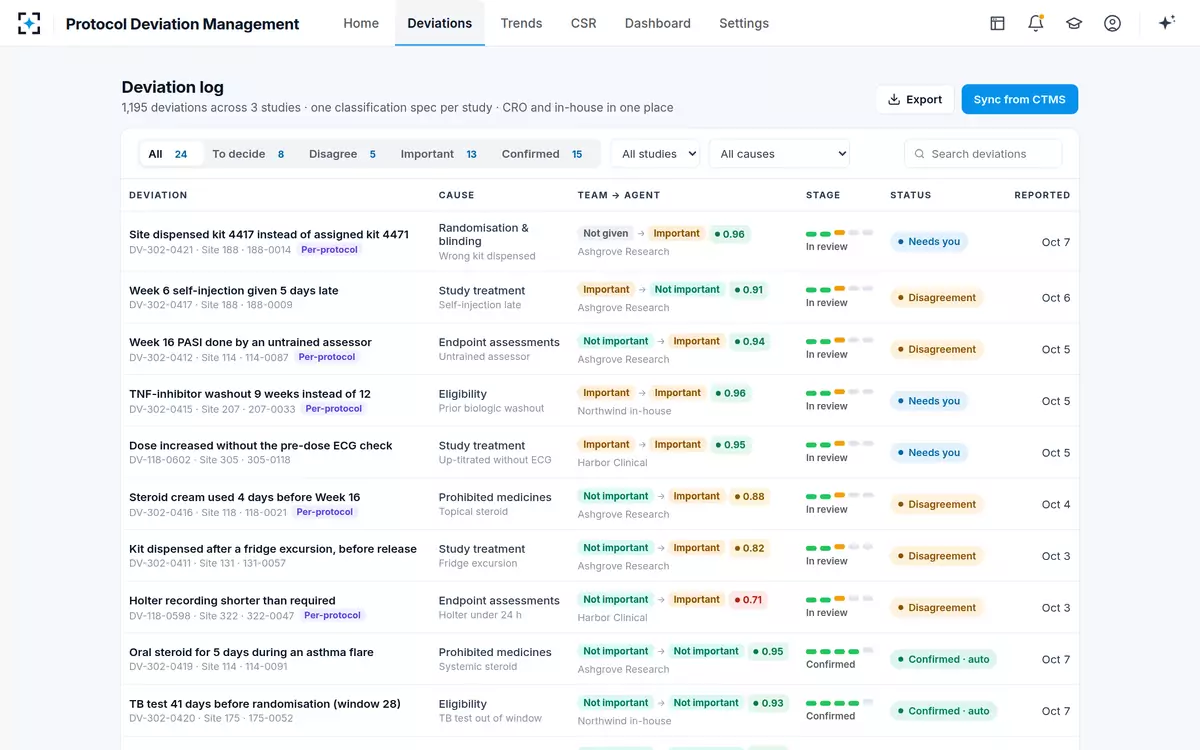Click Per-protocol tag on DV-302-0421

click(330, 250)
